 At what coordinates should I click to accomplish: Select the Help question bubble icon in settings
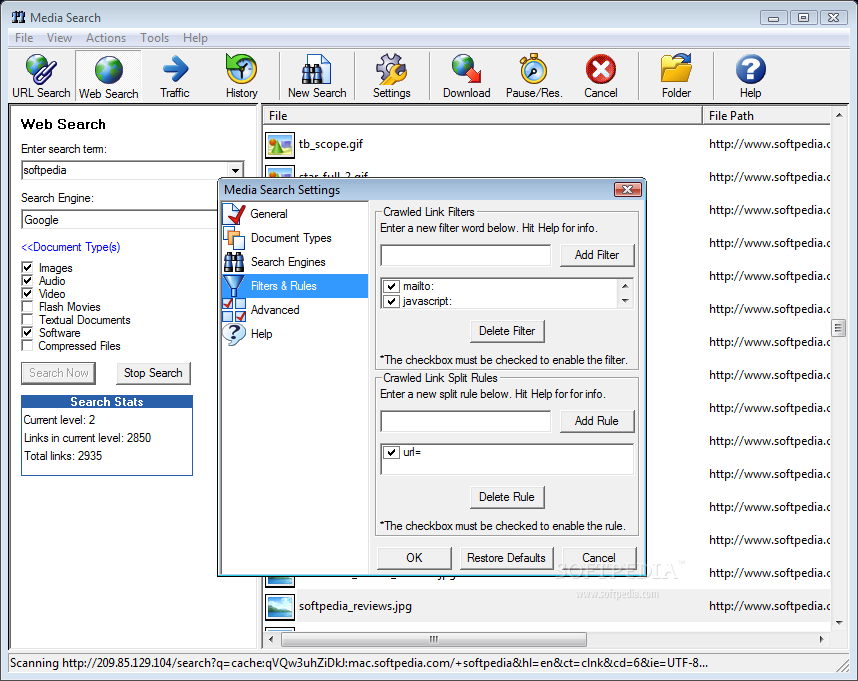click(x=234, y=334)
